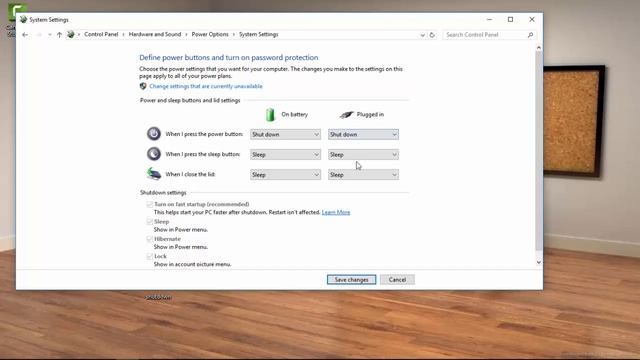Open power button Plugged in dropdown
This screenshot has height=360, width=640.
tap(363, 134)
